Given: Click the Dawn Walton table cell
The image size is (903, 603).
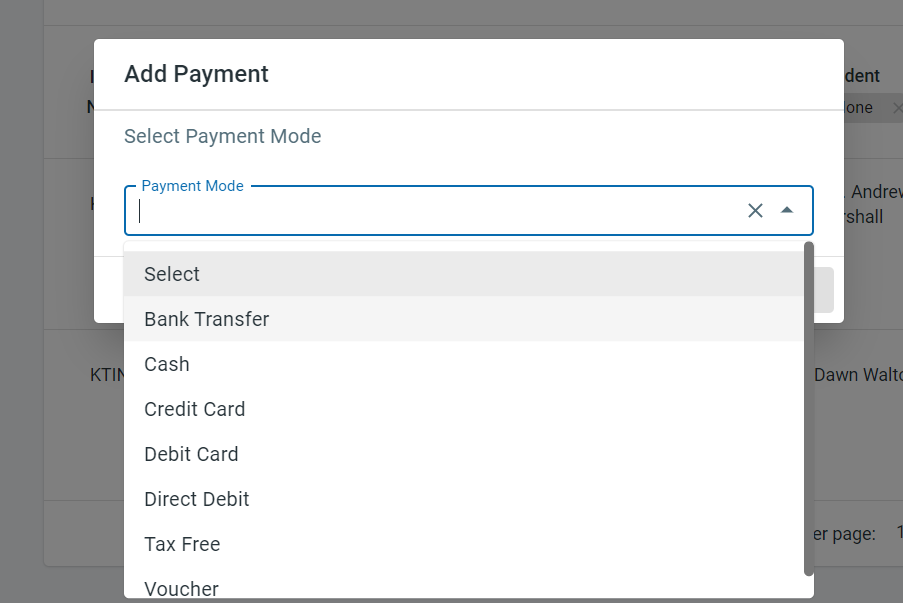Looking at the screenshot, I should pos(858,375).
